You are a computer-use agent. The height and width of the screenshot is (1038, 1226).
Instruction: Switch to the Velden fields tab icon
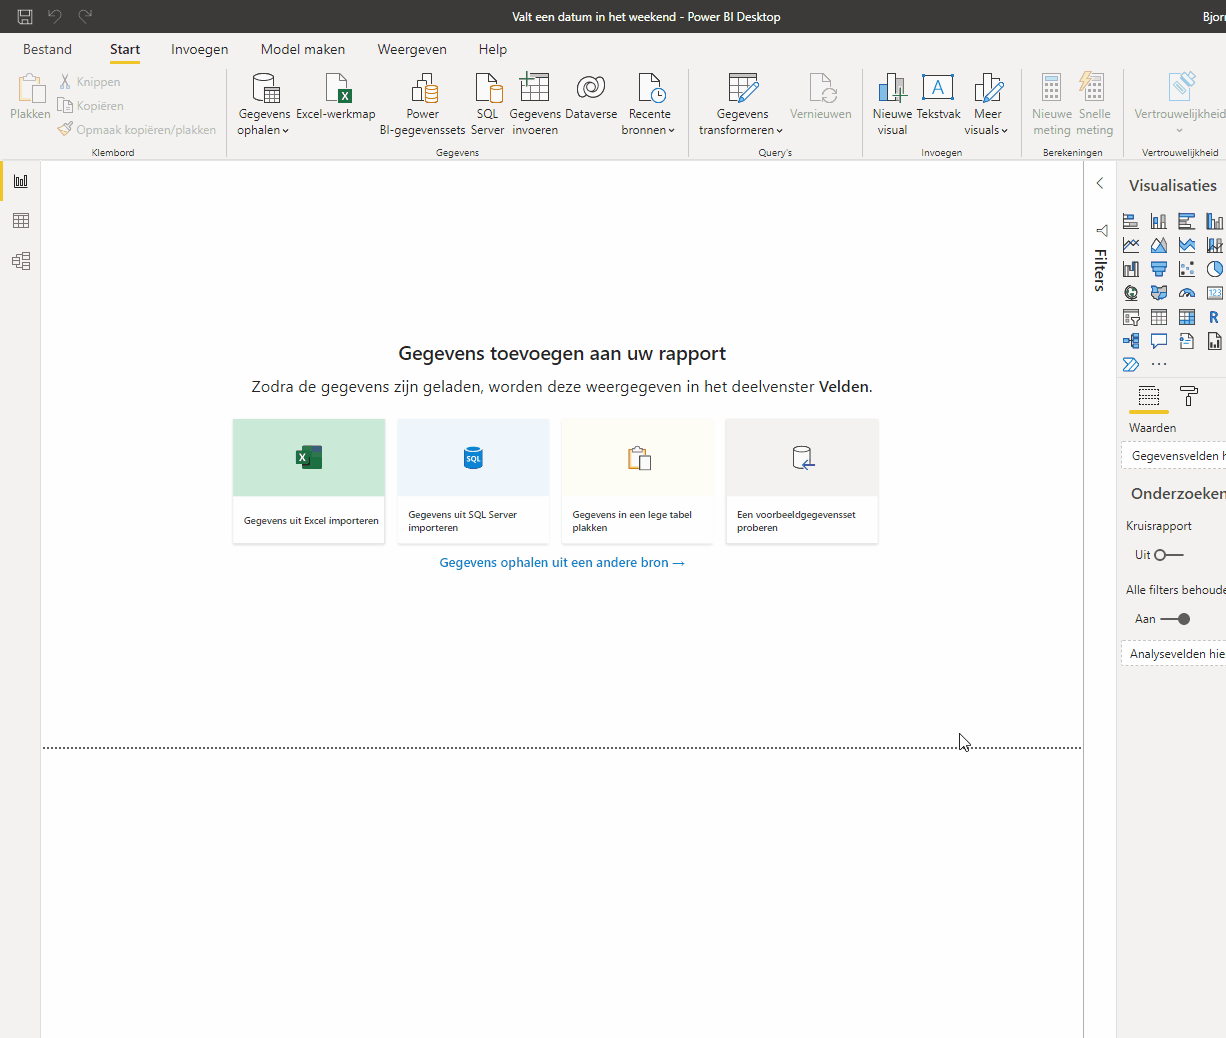point(1149,396)
